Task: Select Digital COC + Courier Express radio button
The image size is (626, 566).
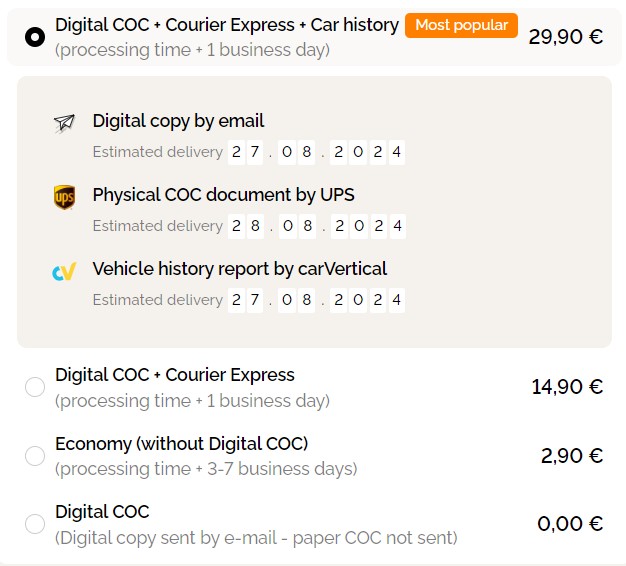Action: (x=35, y=387)
